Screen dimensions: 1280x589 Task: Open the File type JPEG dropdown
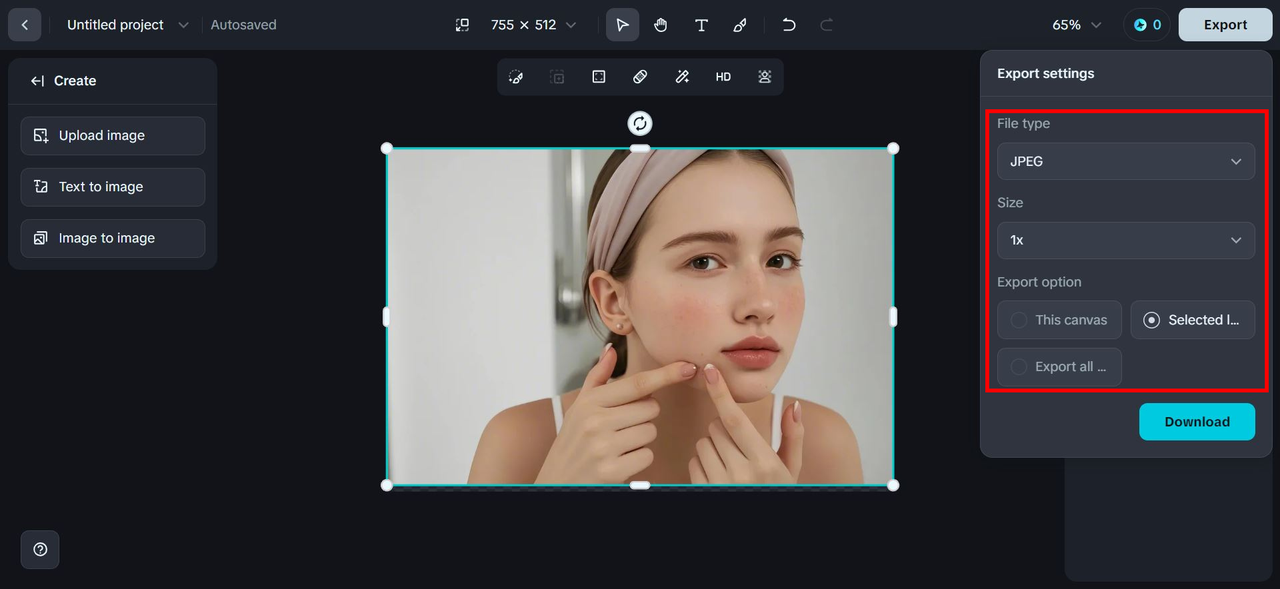coord(1126,161)
